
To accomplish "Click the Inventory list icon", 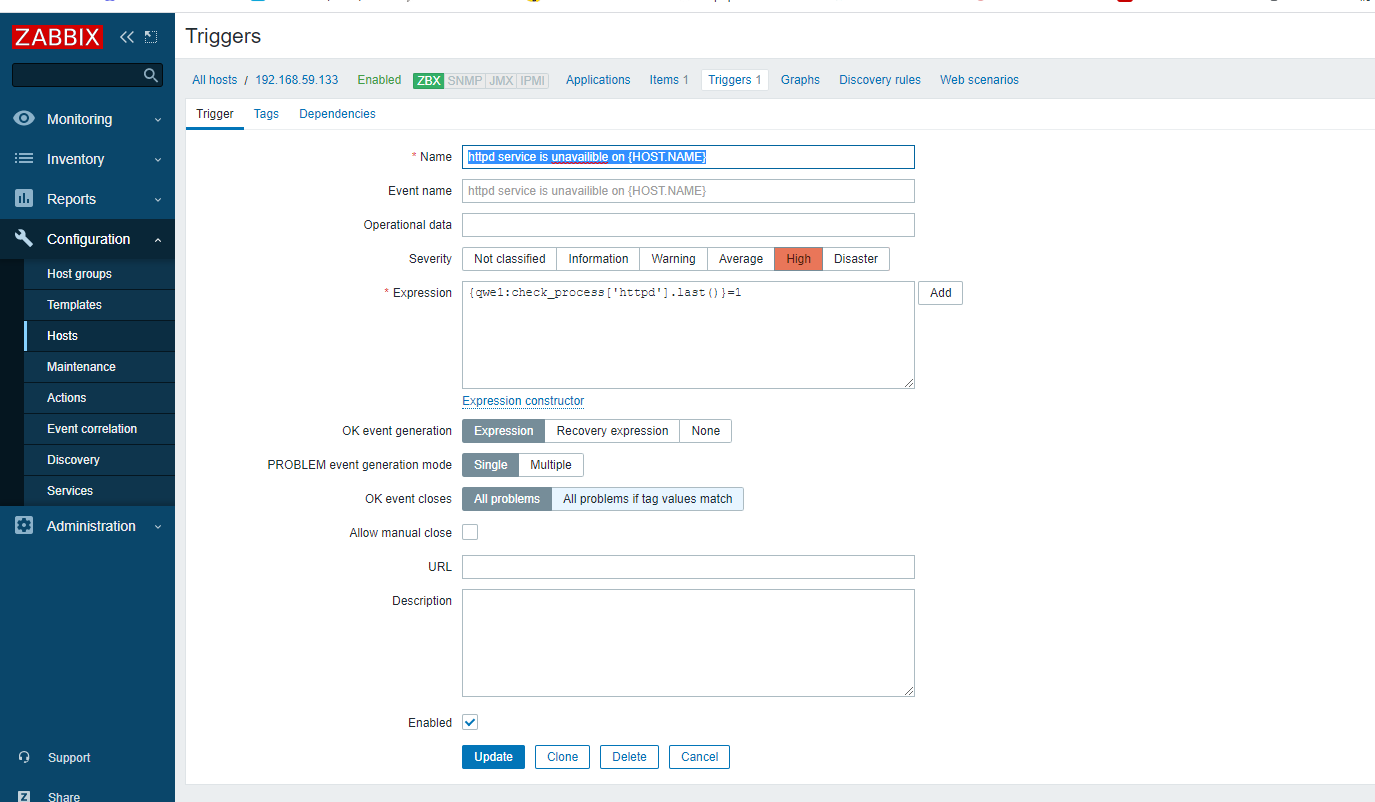I will (24, 159).
